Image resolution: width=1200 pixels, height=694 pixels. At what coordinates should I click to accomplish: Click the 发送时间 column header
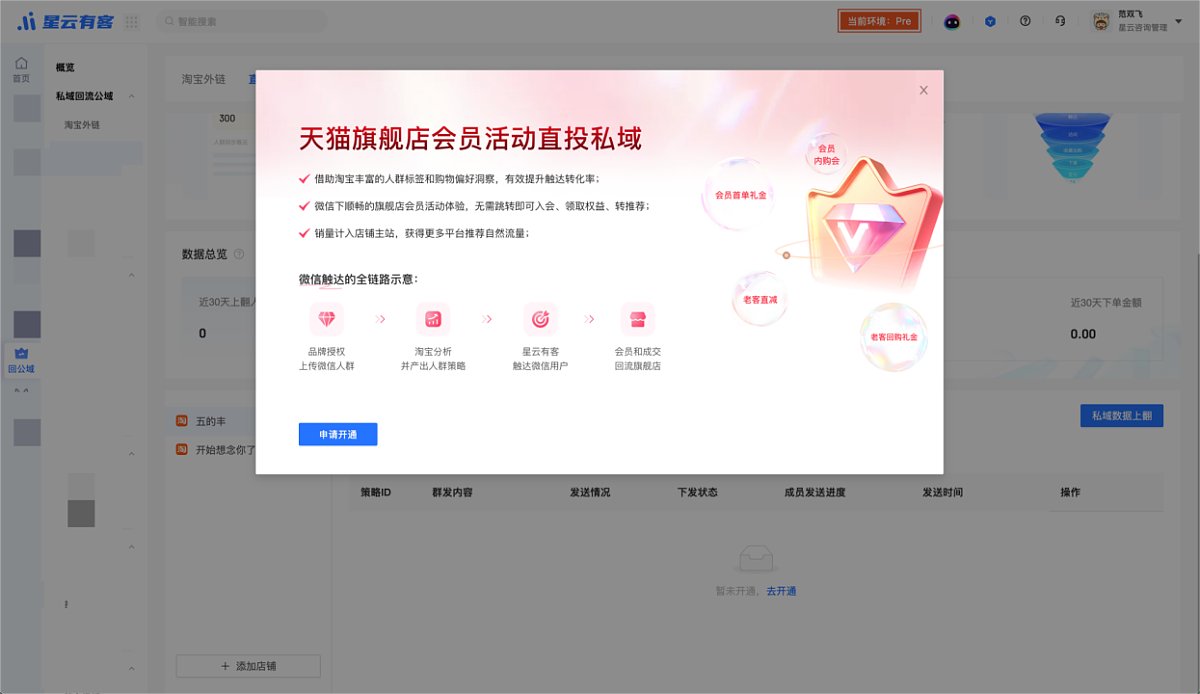(943, 493)
